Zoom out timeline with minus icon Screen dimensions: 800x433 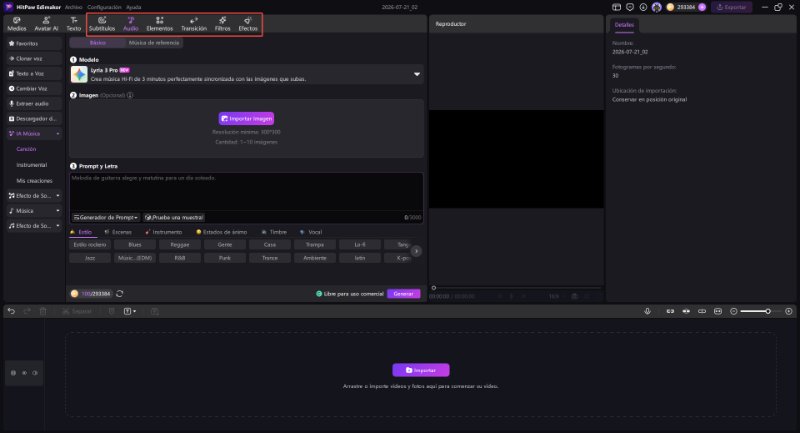coord(734,311)
